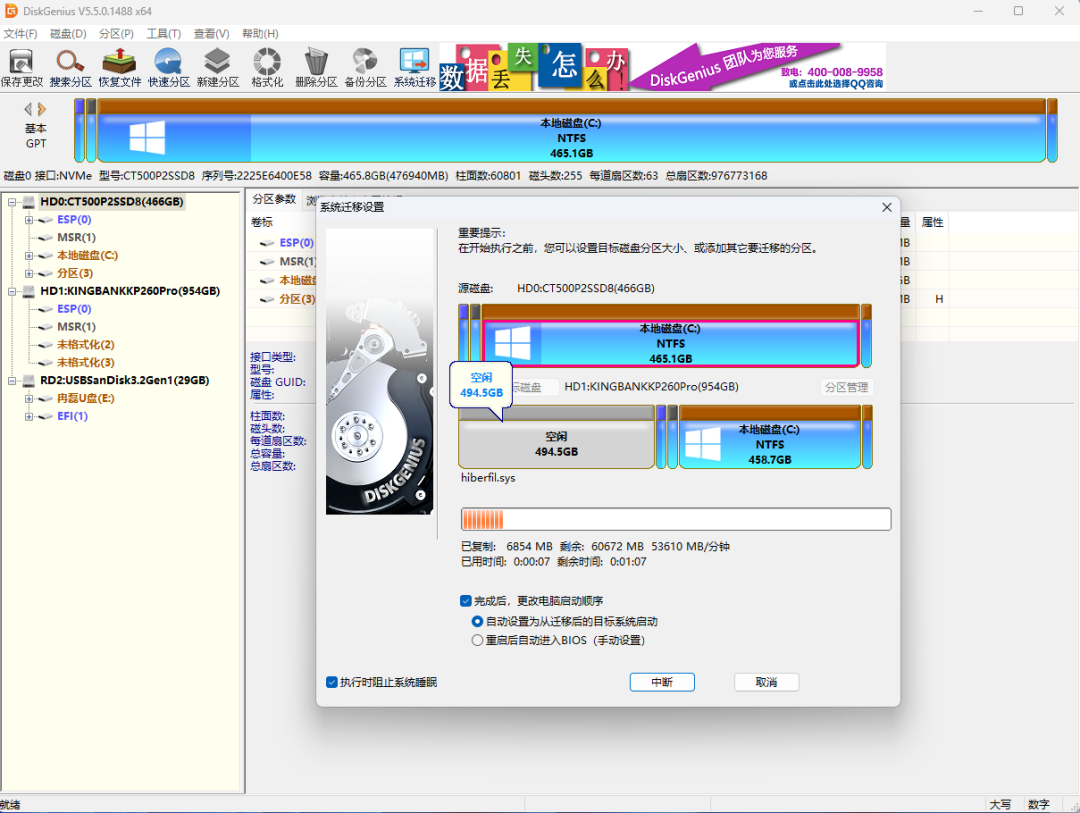Toggle 执行时阻止系统睡眠 checkbox
The width and height of the screenshot is (1080, 813).
pos(331,682)
